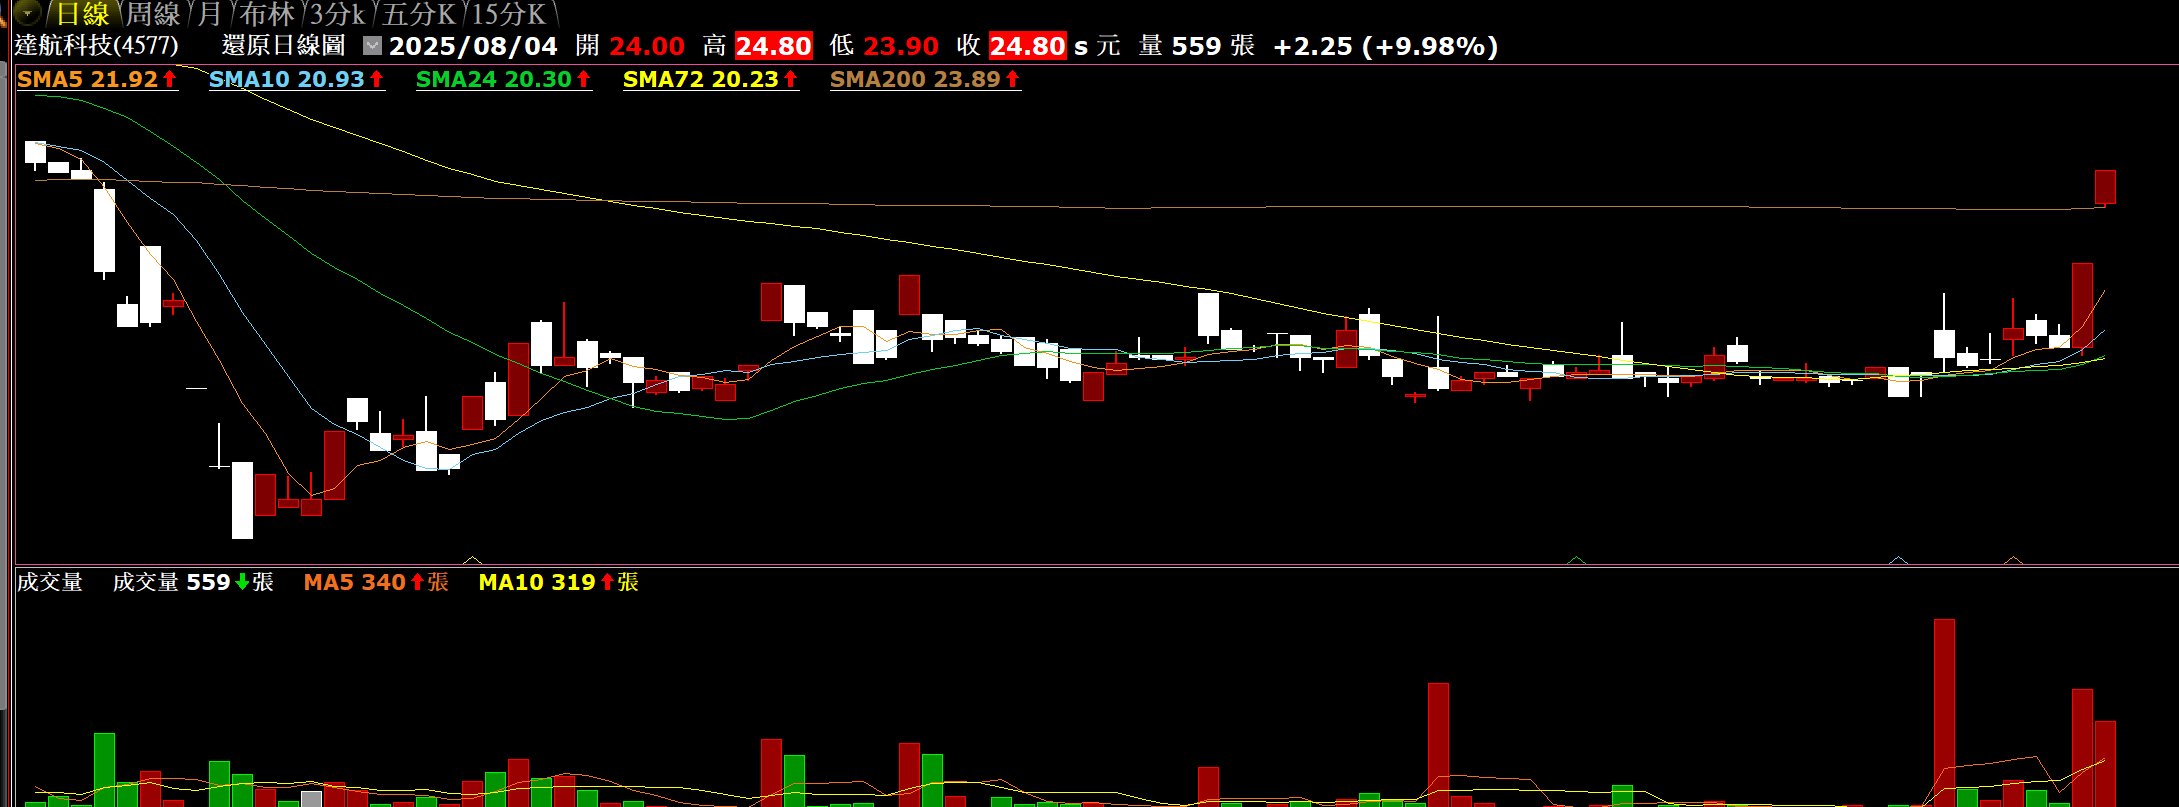Screen dimensions: 2179x807
Task: Open the 月 monthly chart tab
Action: [x=208, y=14]
